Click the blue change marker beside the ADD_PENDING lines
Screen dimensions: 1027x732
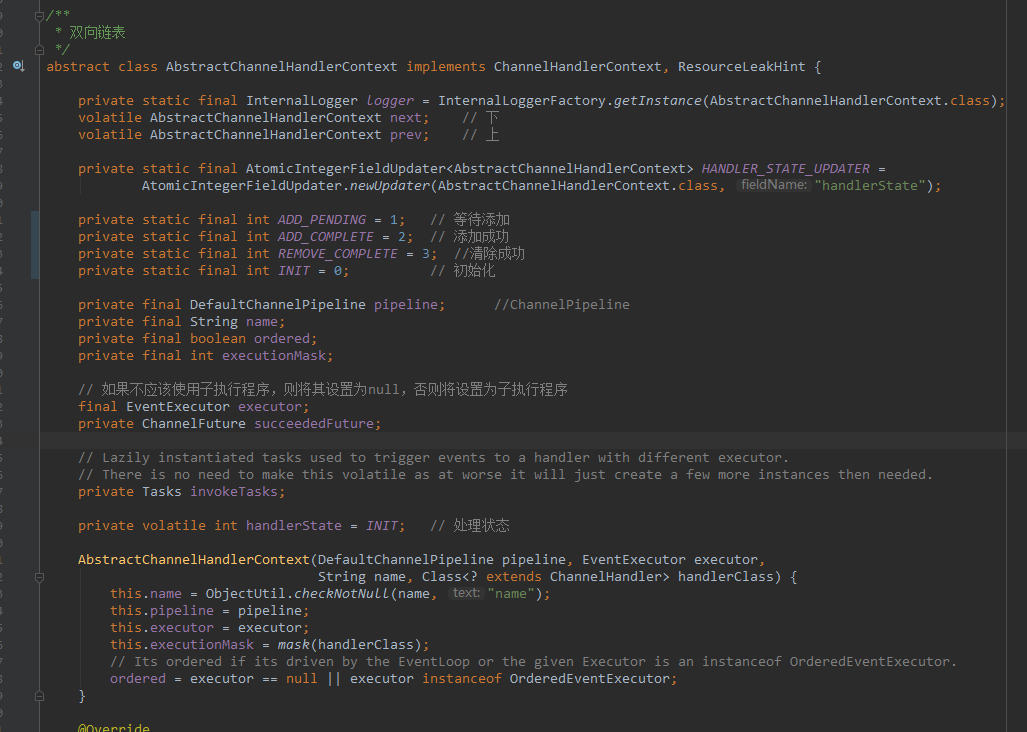pyautogui.click(x=35, y=245)
